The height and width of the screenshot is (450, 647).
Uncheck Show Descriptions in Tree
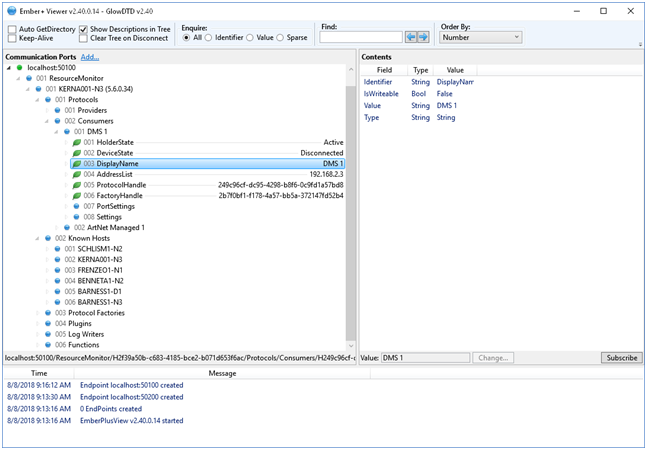84,29
